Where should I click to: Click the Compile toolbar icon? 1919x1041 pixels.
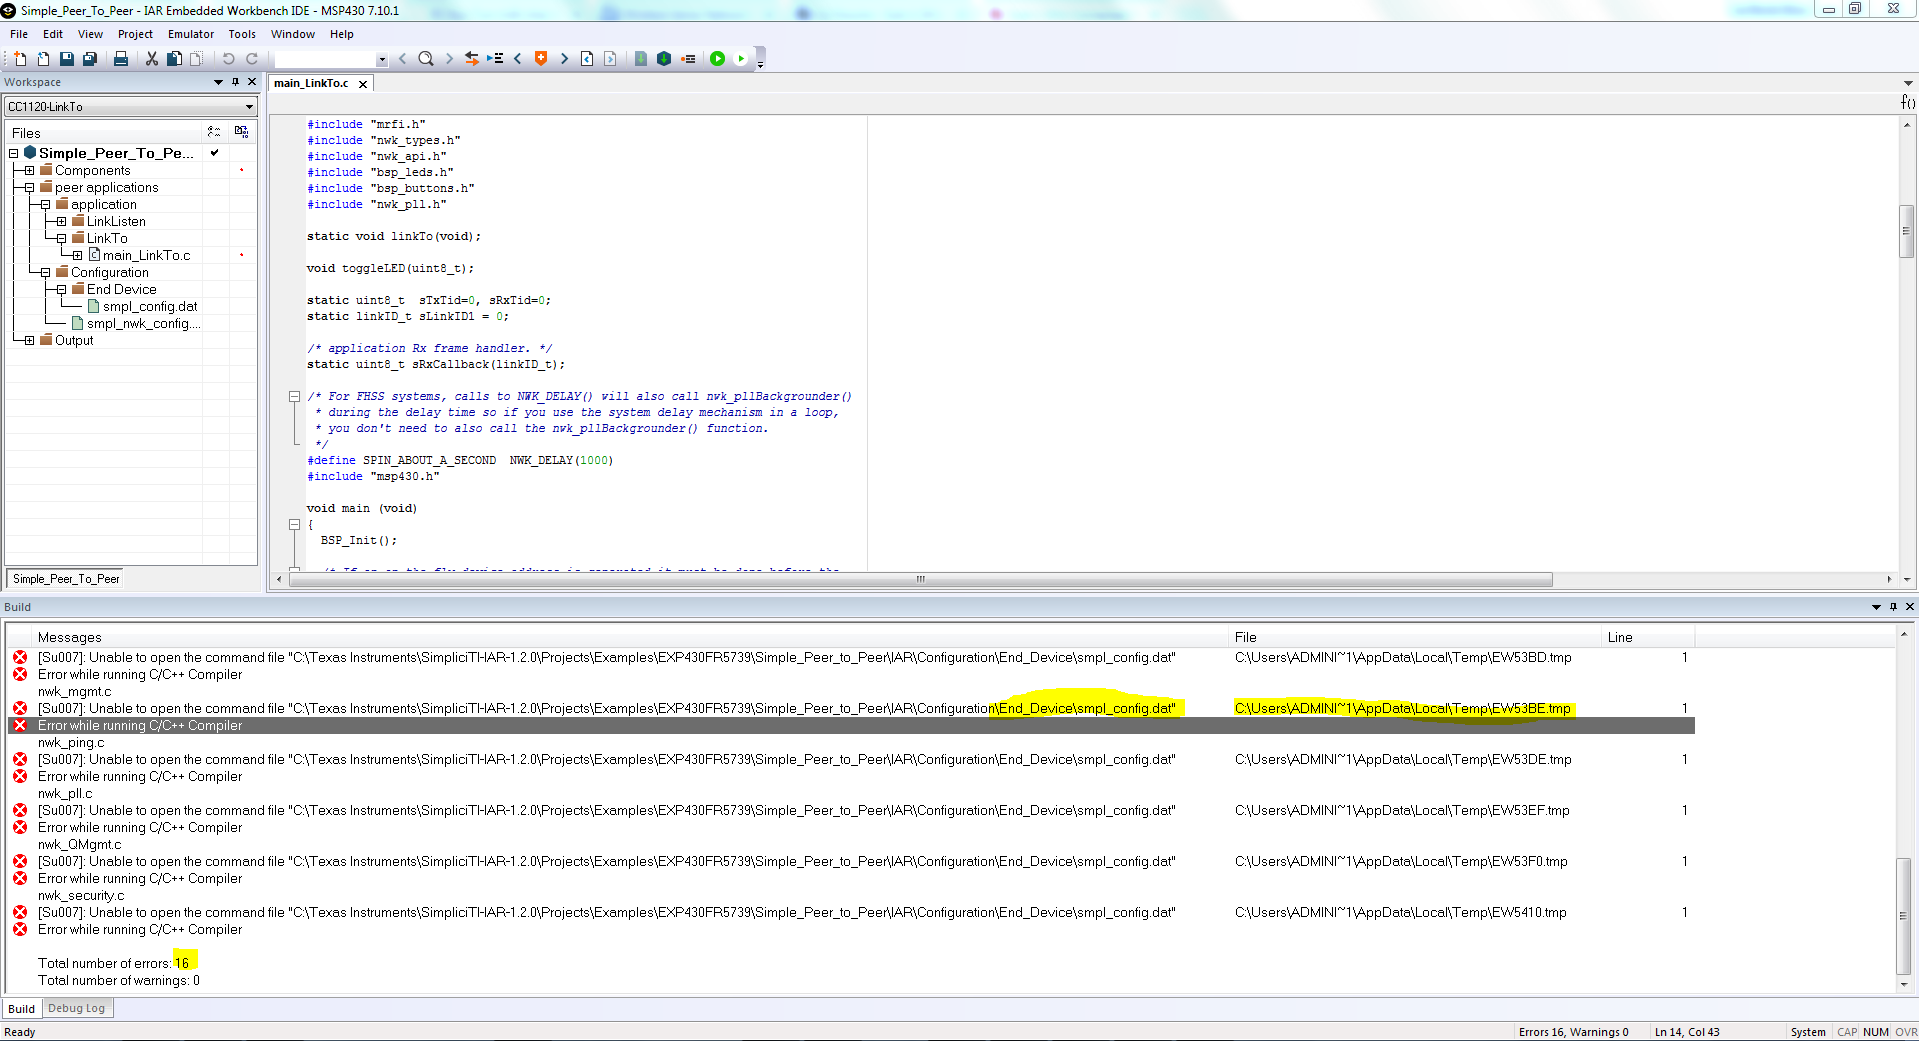tap(641, 59)
